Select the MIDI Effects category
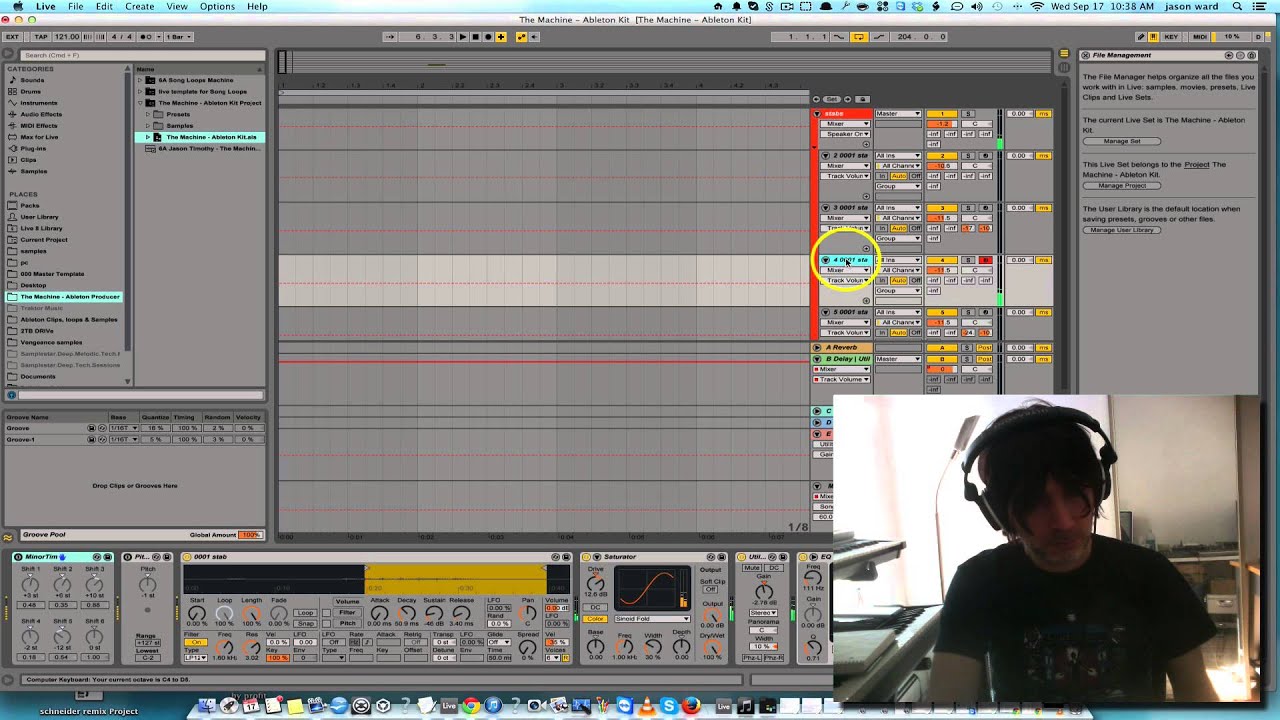Screen dimensions: 1280x720 click(40, 126)
